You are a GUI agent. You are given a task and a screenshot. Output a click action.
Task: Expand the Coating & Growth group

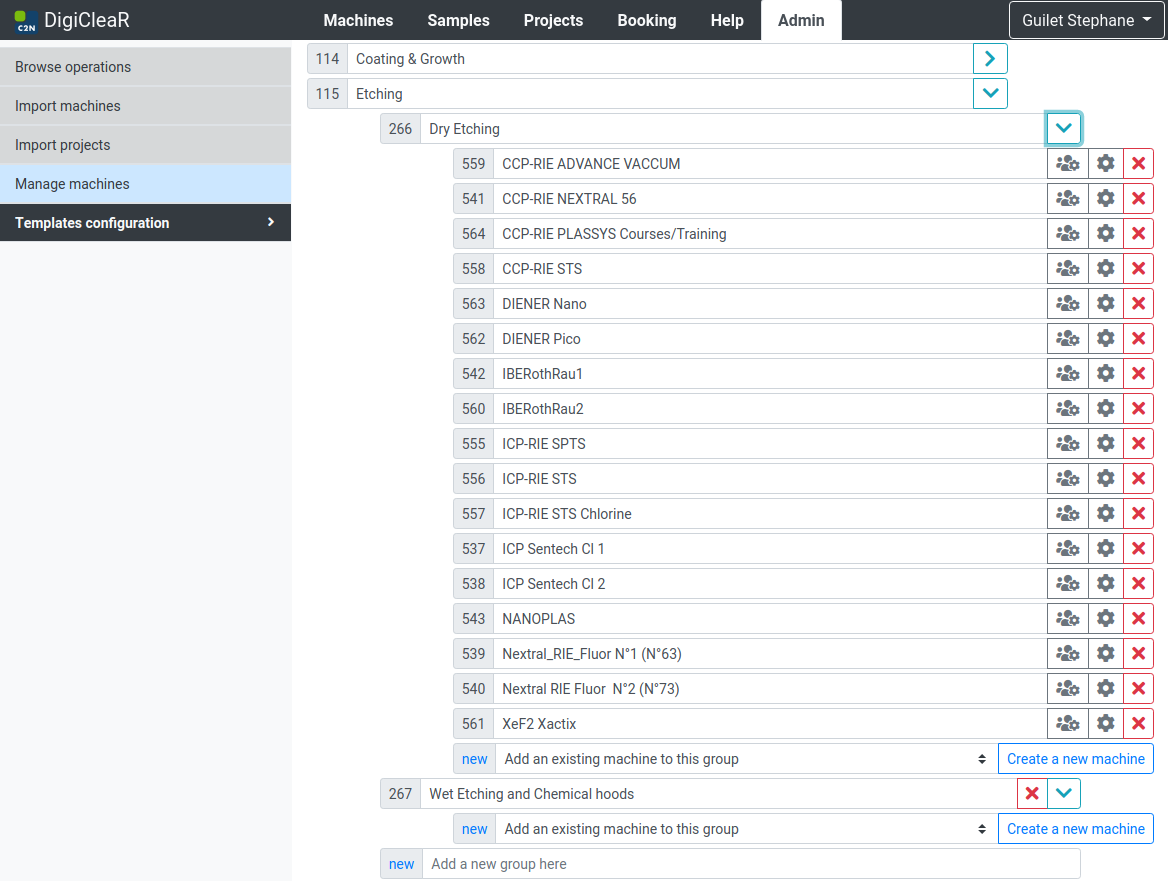990,59
